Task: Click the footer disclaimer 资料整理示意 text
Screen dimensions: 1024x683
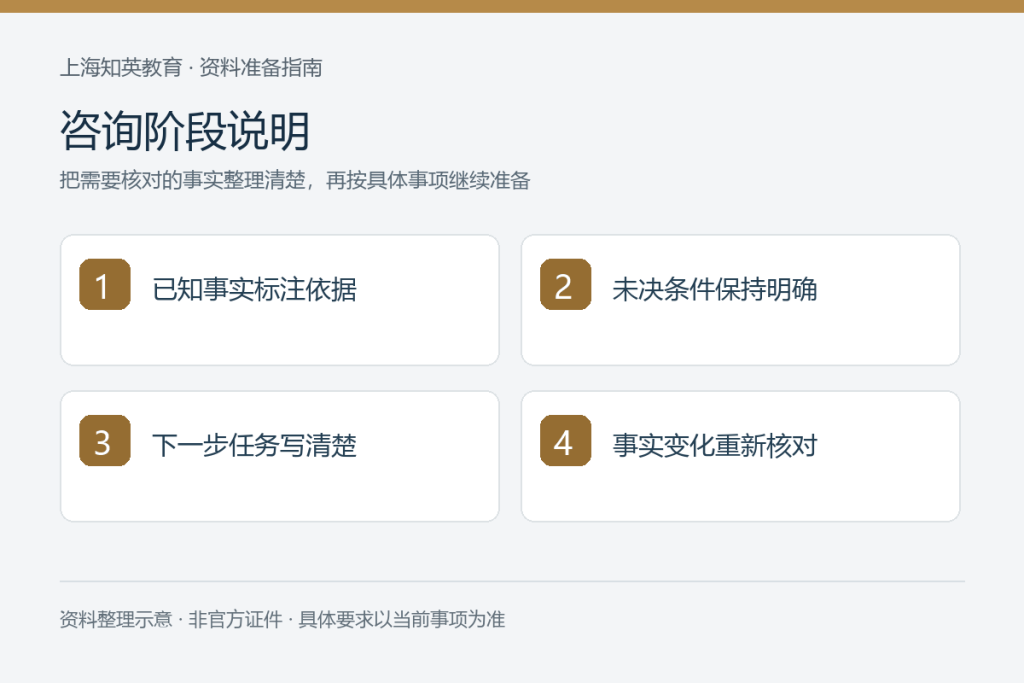Action: tap(116, 619)
